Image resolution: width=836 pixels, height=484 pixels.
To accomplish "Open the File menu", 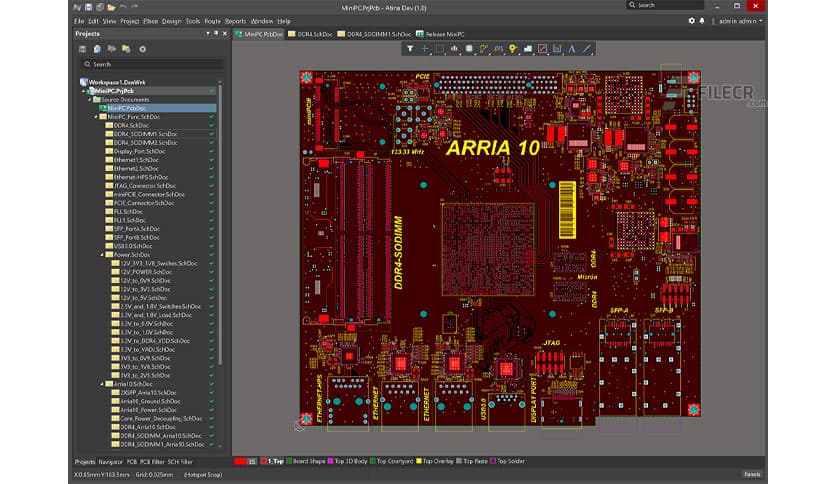I will (79, 21).
